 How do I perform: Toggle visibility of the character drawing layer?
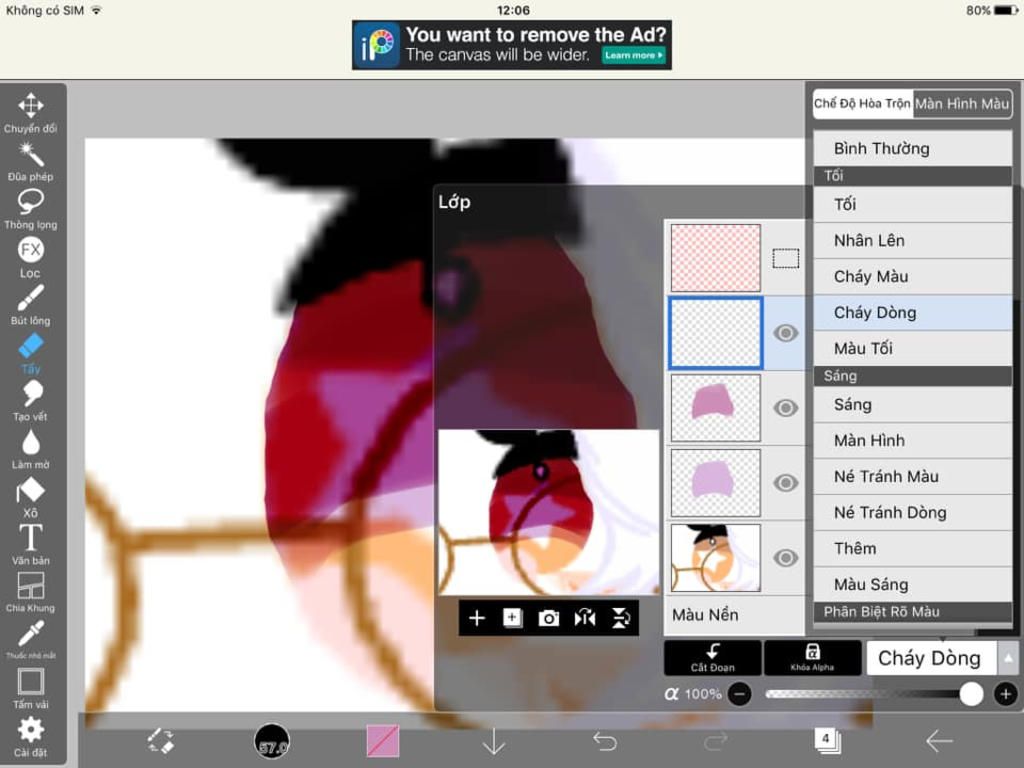click(x=785, y=558)
